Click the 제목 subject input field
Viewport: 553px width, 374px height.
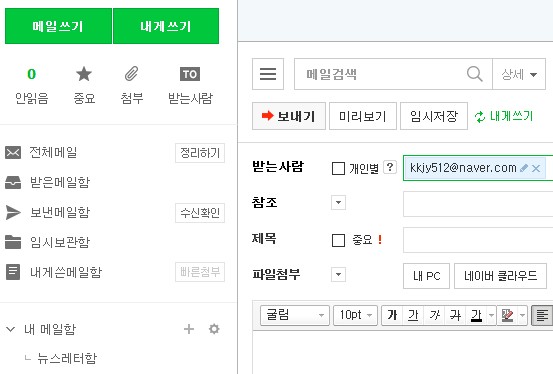pyautogui.click(x=478, y=240)
